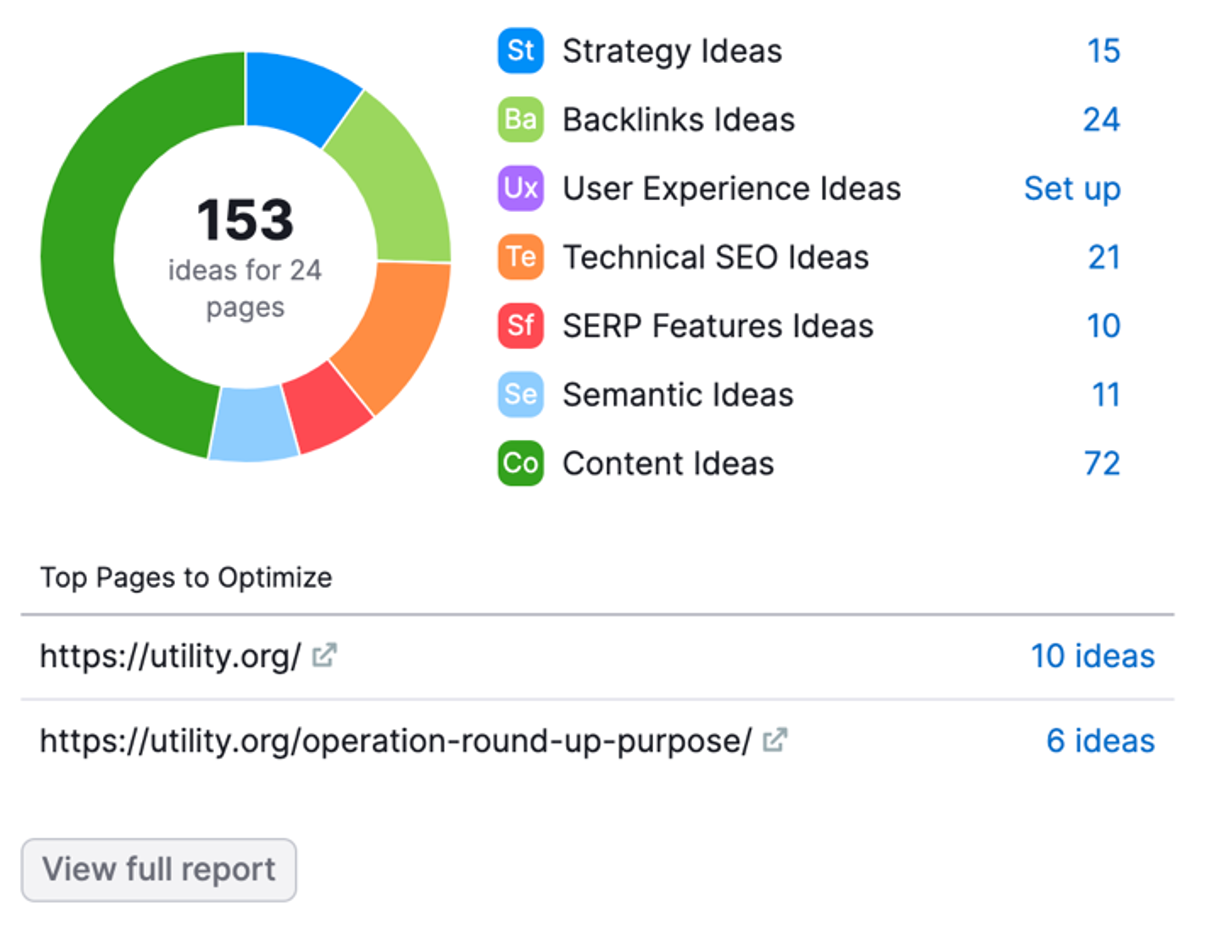Click the 153 ideas total in chart center

click(x=245, y=221)
